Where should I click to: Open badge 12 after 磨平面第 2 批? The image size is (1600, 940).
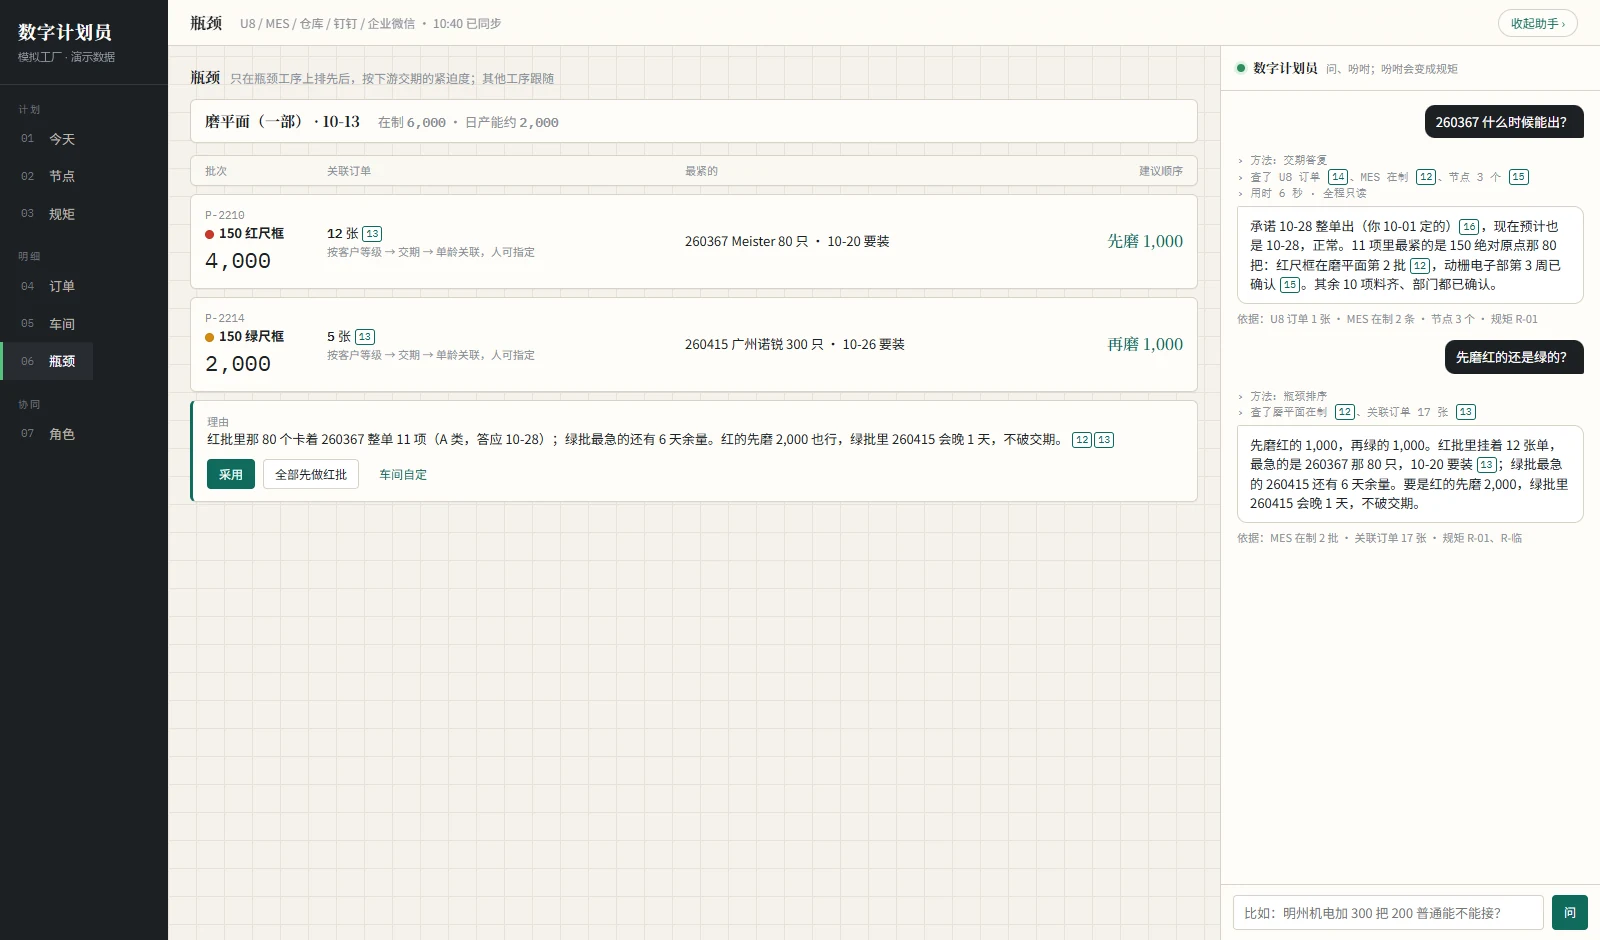click(1420, 266)
